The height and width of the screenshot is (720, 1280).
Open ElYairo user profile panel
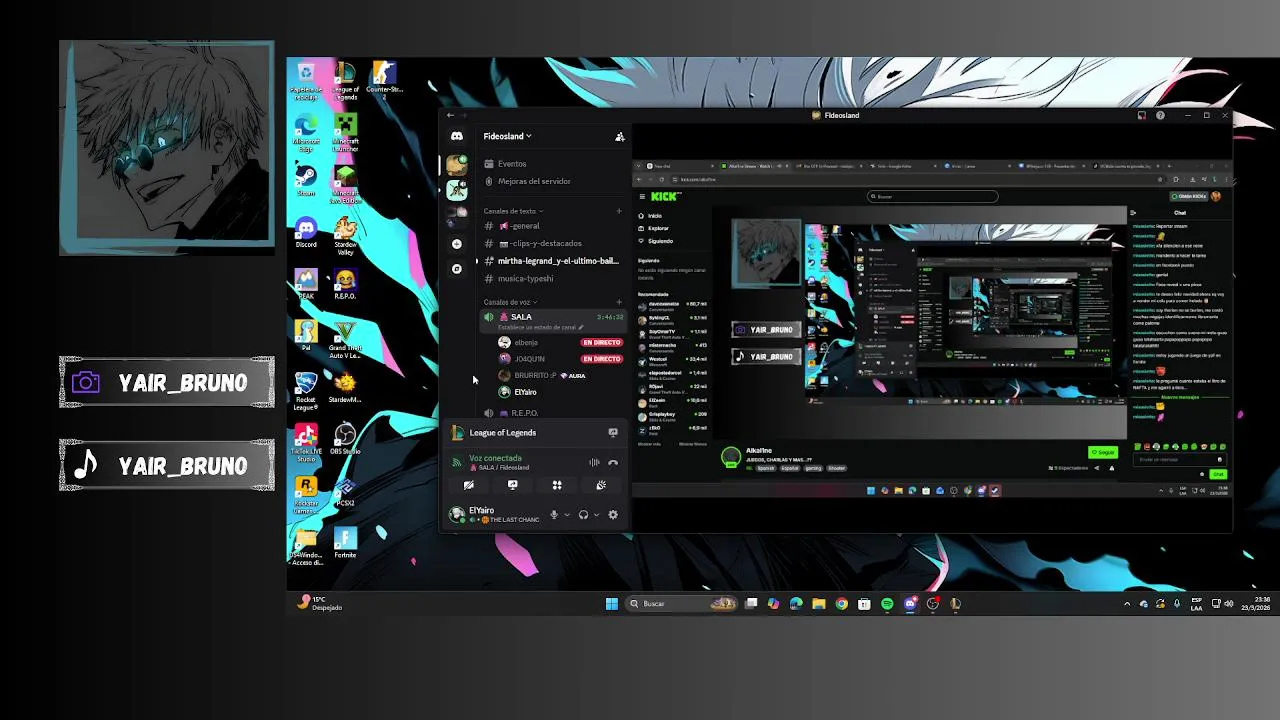click(x=495, y=515)
